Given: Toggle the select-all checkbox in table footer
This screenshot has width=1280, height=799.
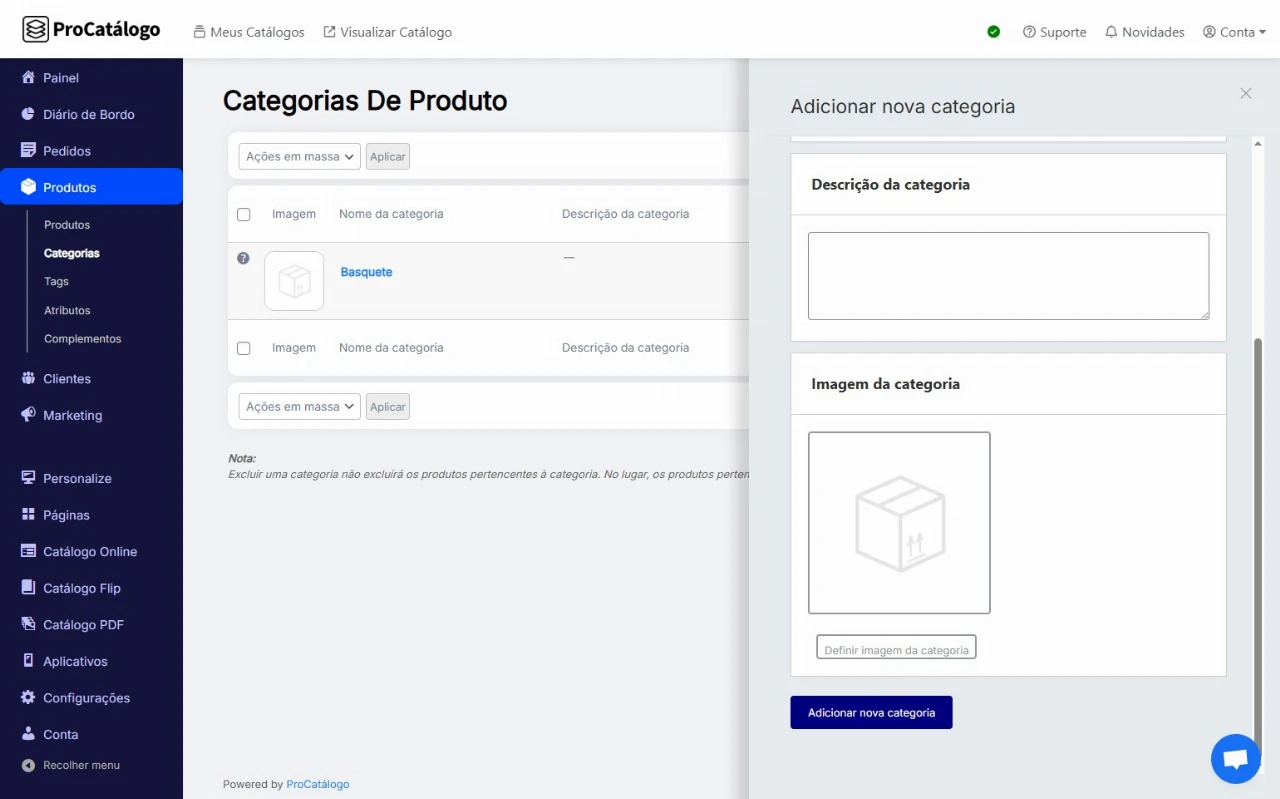Looking at the screenshot, I should (x=243, y=348).
